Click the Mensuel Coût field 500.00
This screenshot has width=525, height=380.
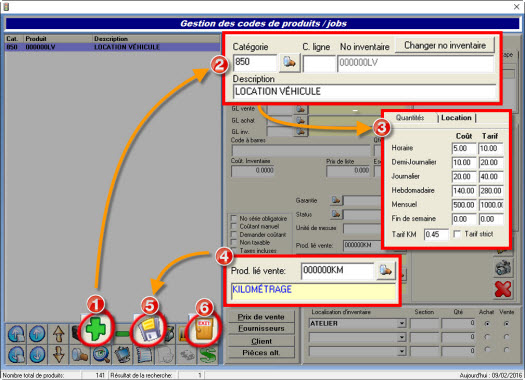(x=464, y=205)
